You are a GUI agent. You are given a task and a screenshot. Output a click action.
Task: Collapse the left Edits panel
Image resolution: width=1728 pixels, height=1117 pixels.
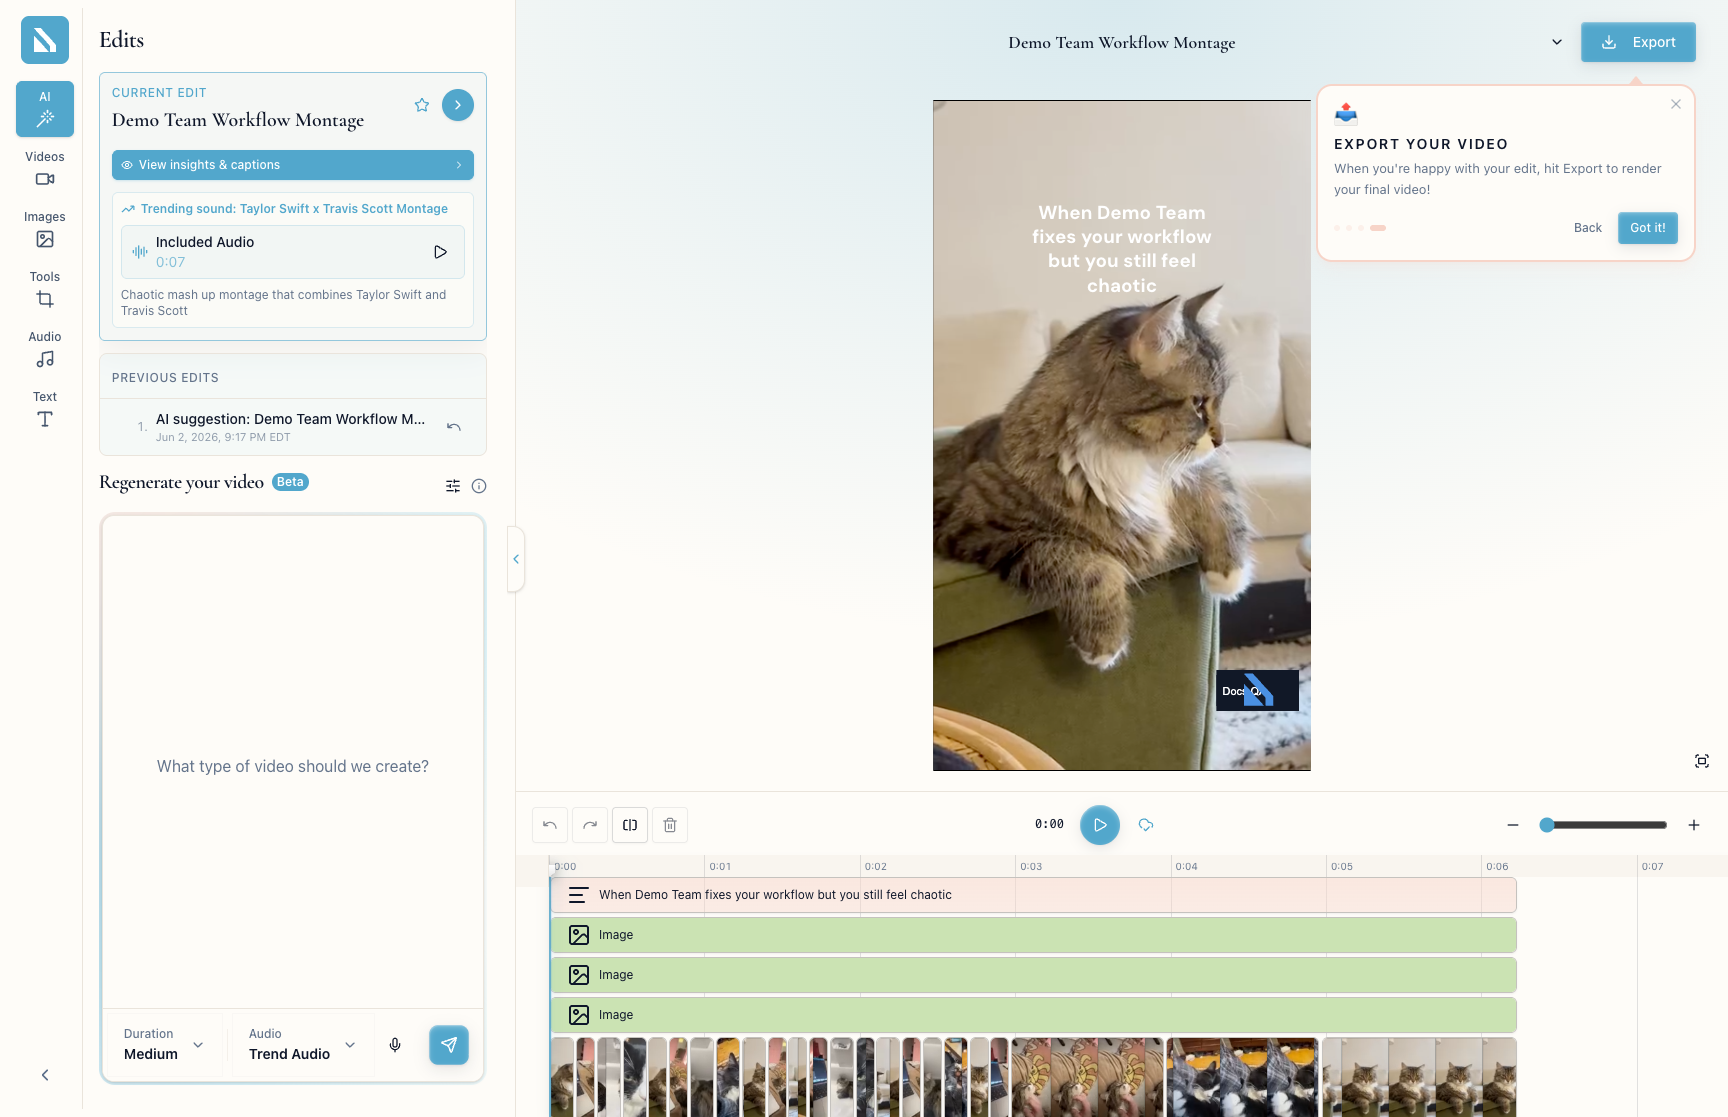pos(516,559)
